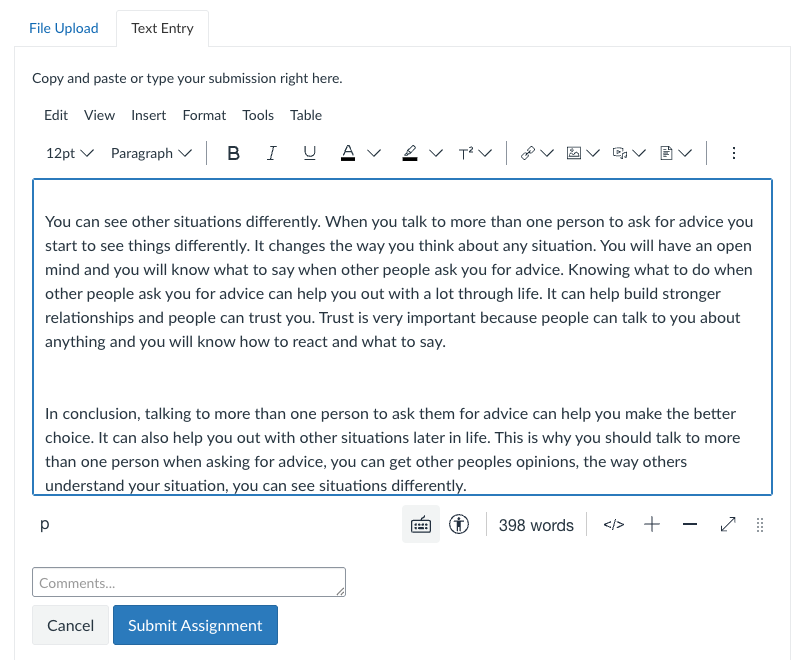
Task: Open the 12pt font size dropdown
Action: 70,153
